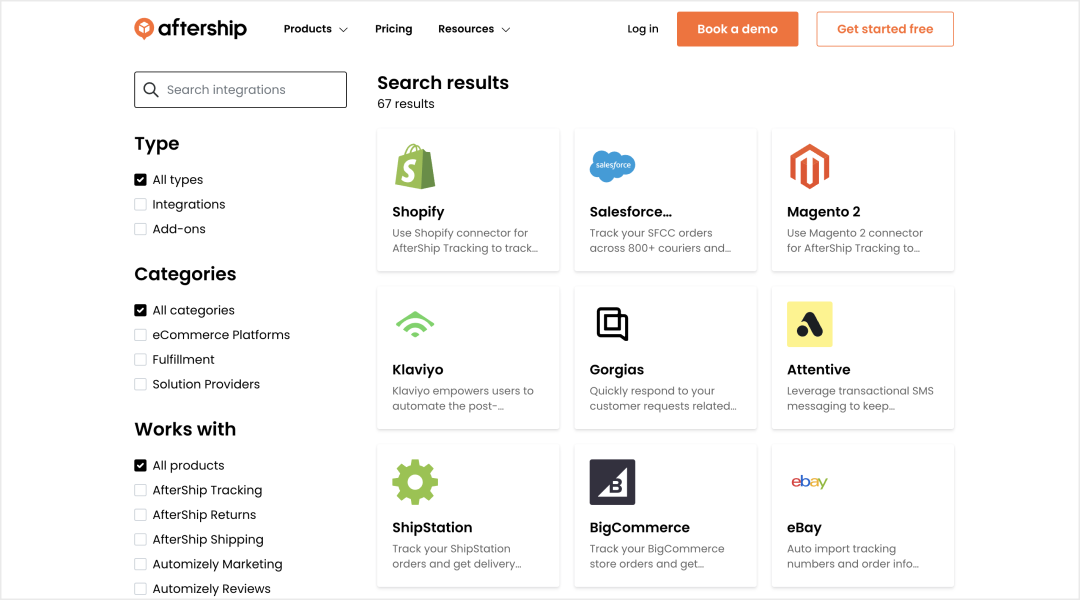This screenshot has height=600, width=1080.
Task: Expand the Products dropdown menu
Action: (x=315, y=29)
